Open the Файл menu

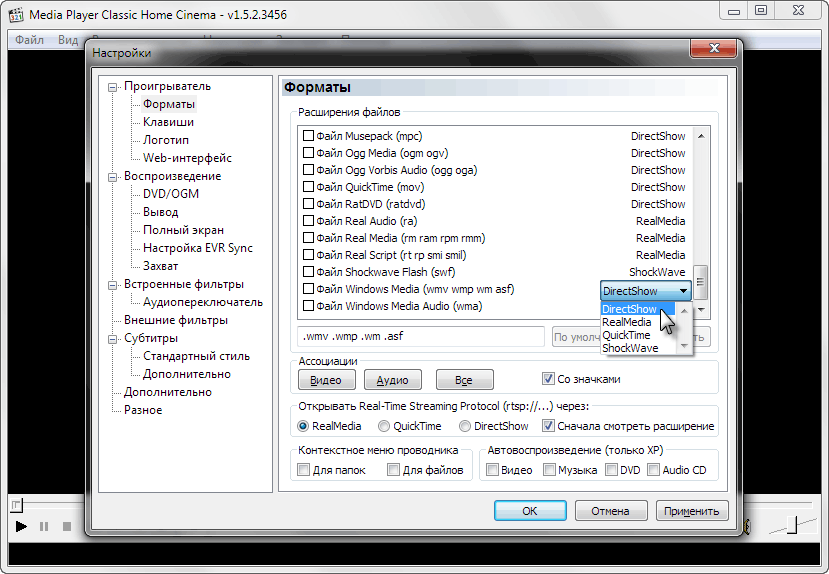click(30, 40)
